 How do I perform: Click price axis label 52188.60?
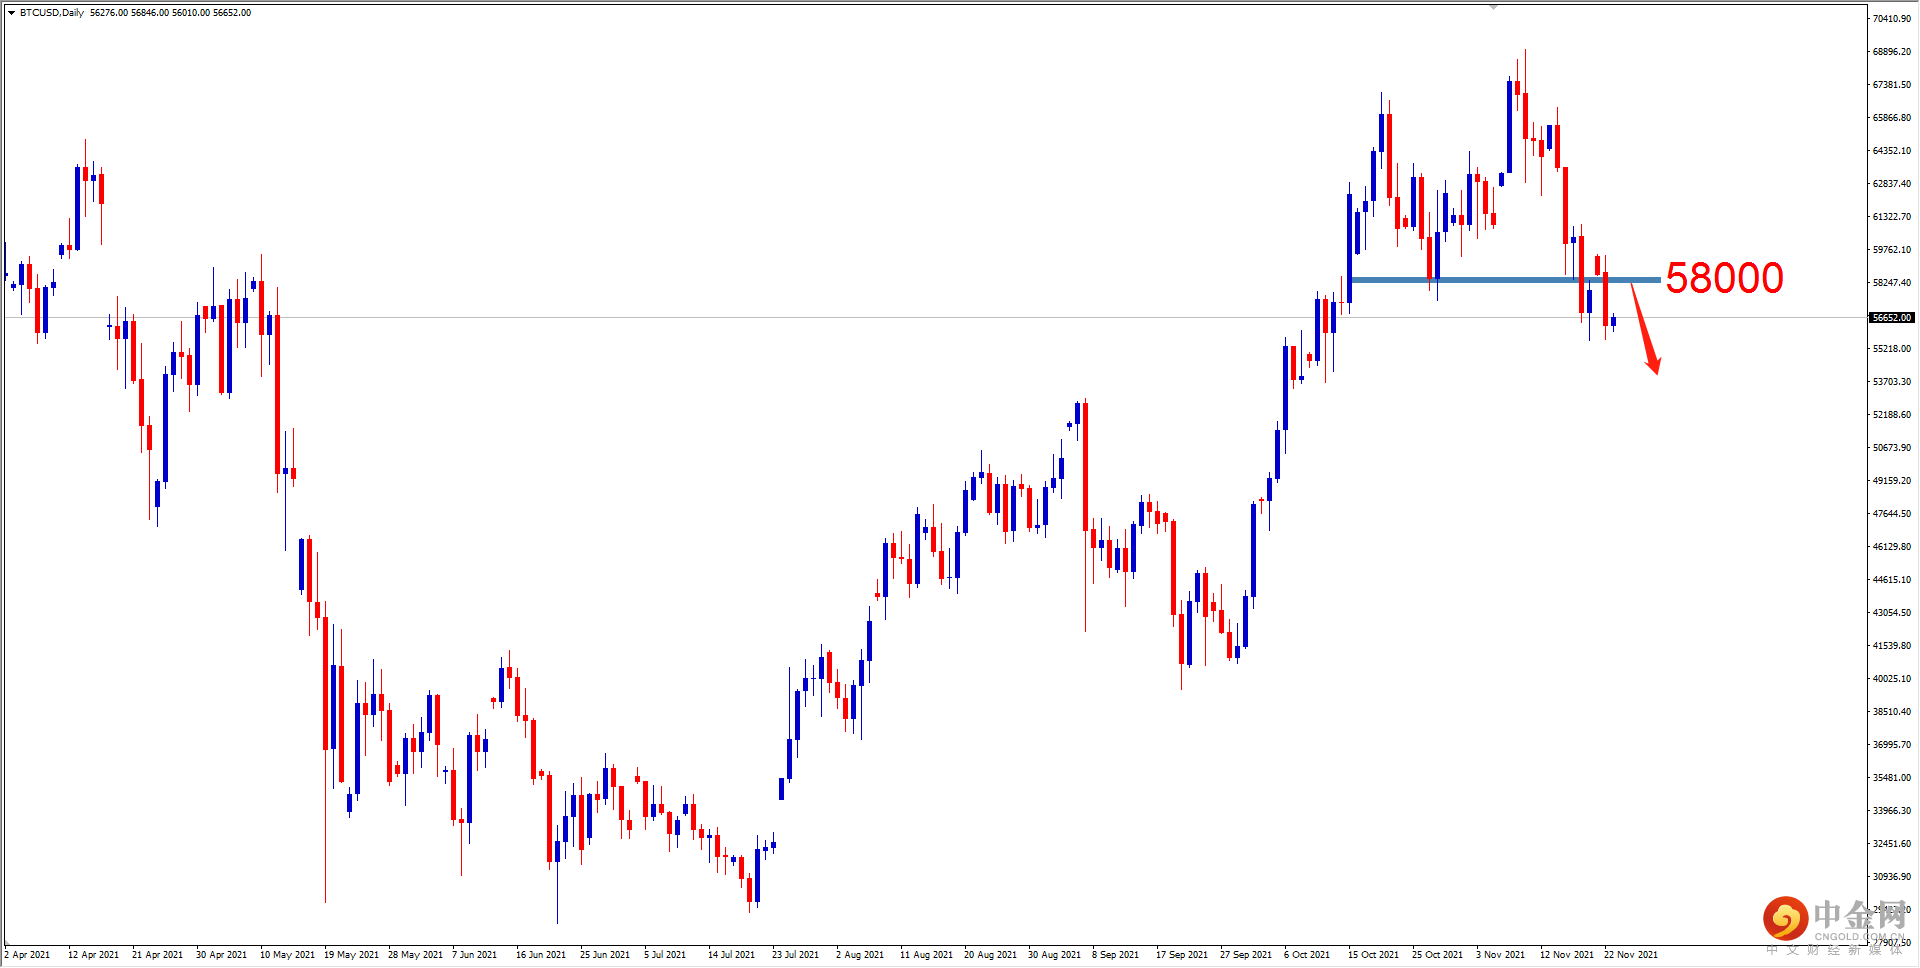1892,415
